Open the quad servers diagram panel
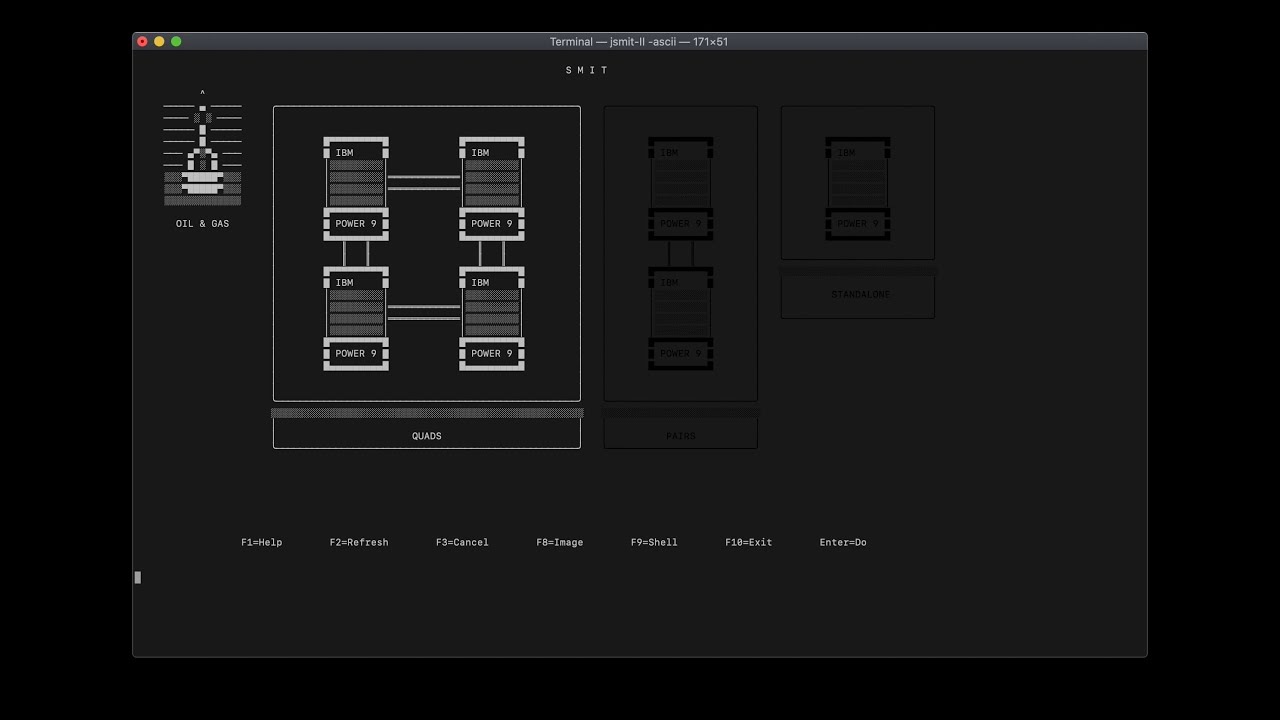Image resolution: width=1280 pixels, height=720 pixels. (427, 253)
